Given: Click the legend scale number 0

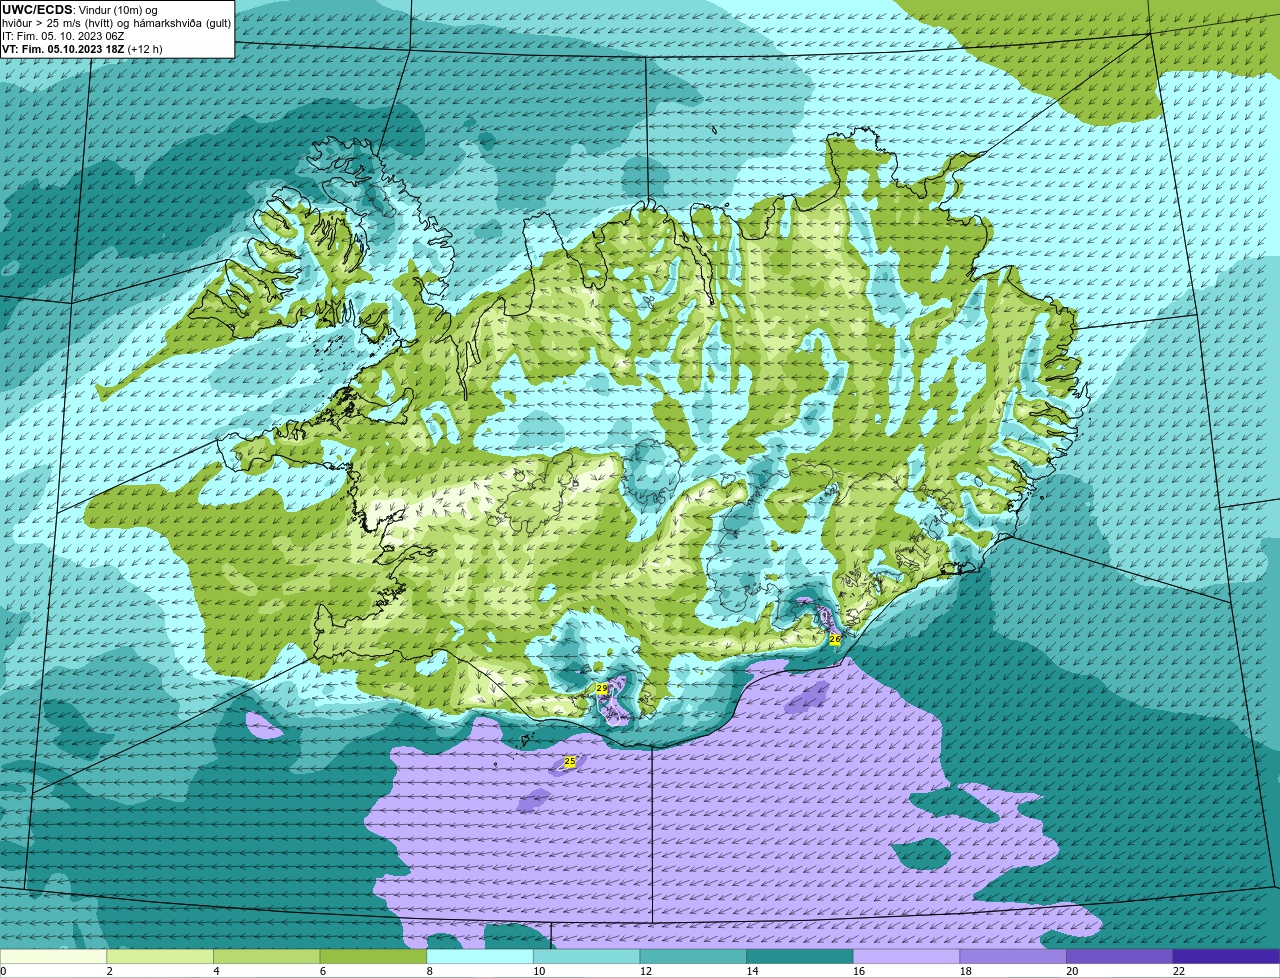Looking at the screenshot, I should [x=4, y=971].
